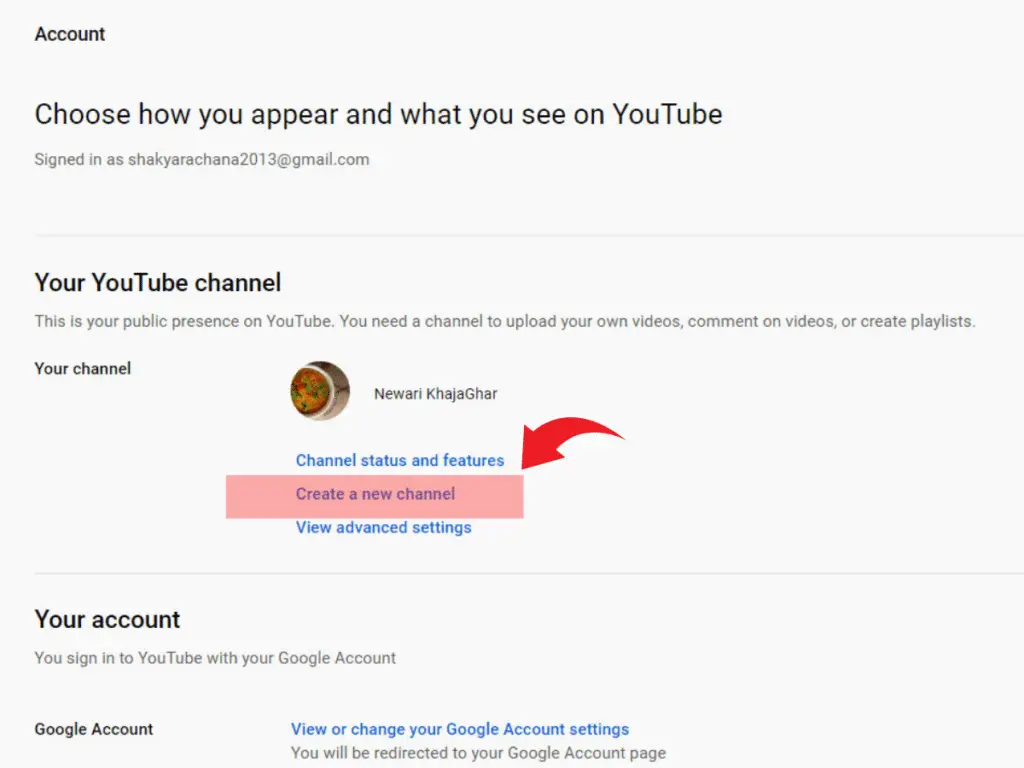Click the Your account heading

[x=107, y=619]
